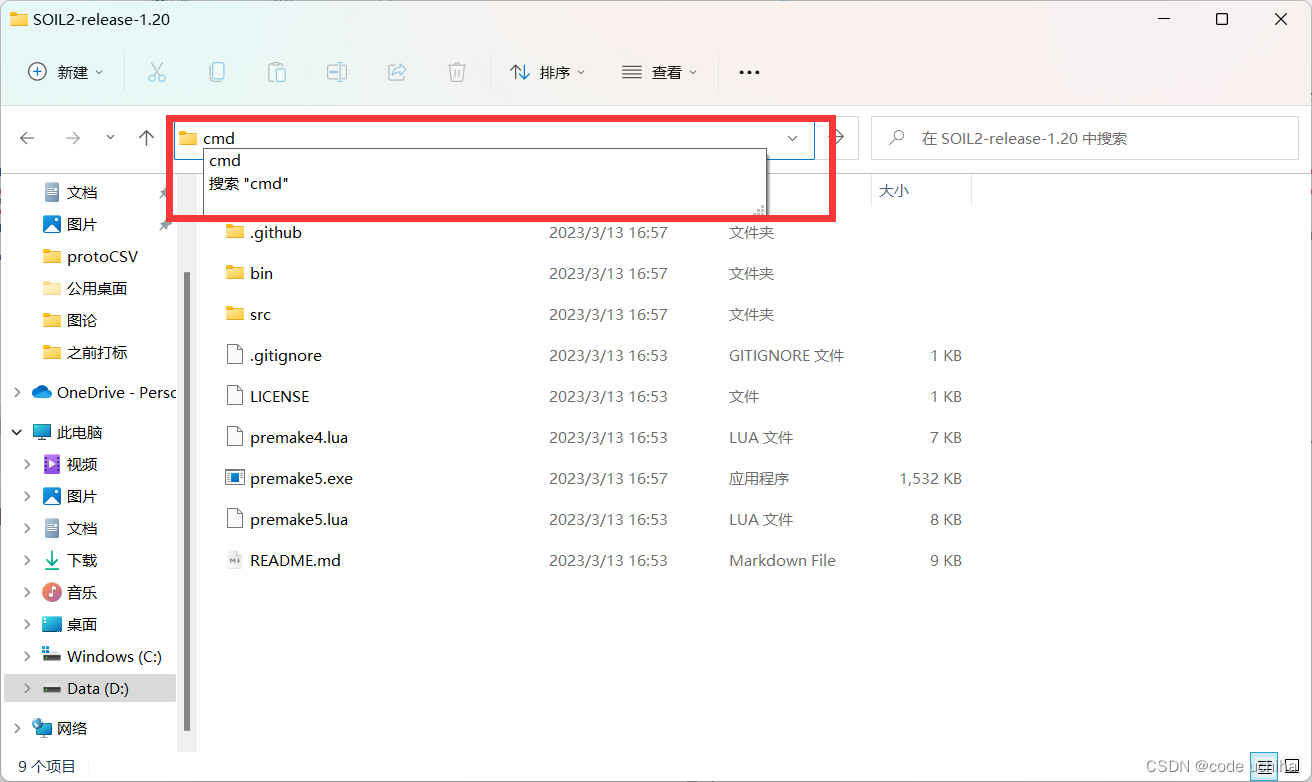Select the 搜索 "cmd" suggestion

click(x=485, y=184)
